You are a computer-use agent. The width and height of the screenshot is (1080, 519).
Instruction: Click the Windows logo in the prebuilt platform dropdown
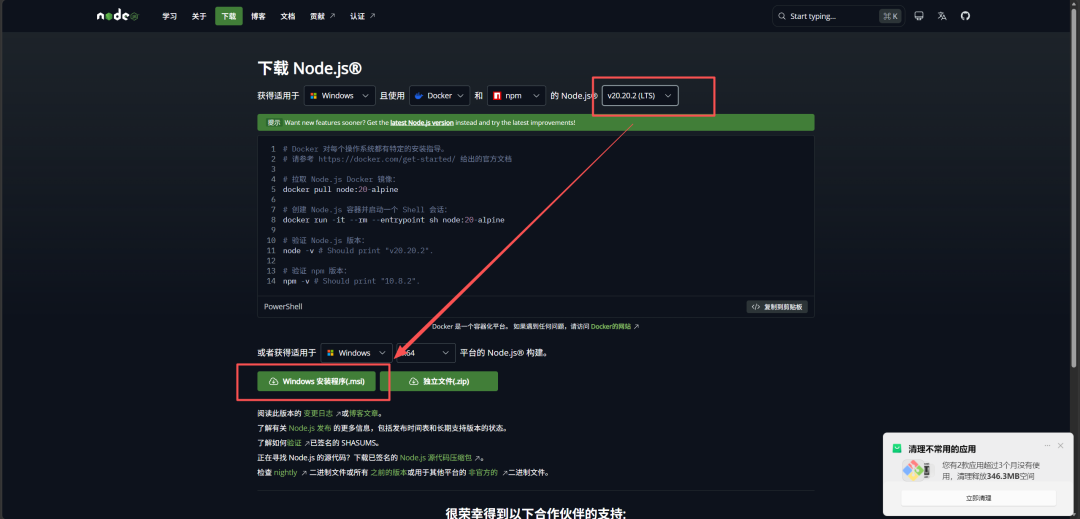(x=331, y=353)
